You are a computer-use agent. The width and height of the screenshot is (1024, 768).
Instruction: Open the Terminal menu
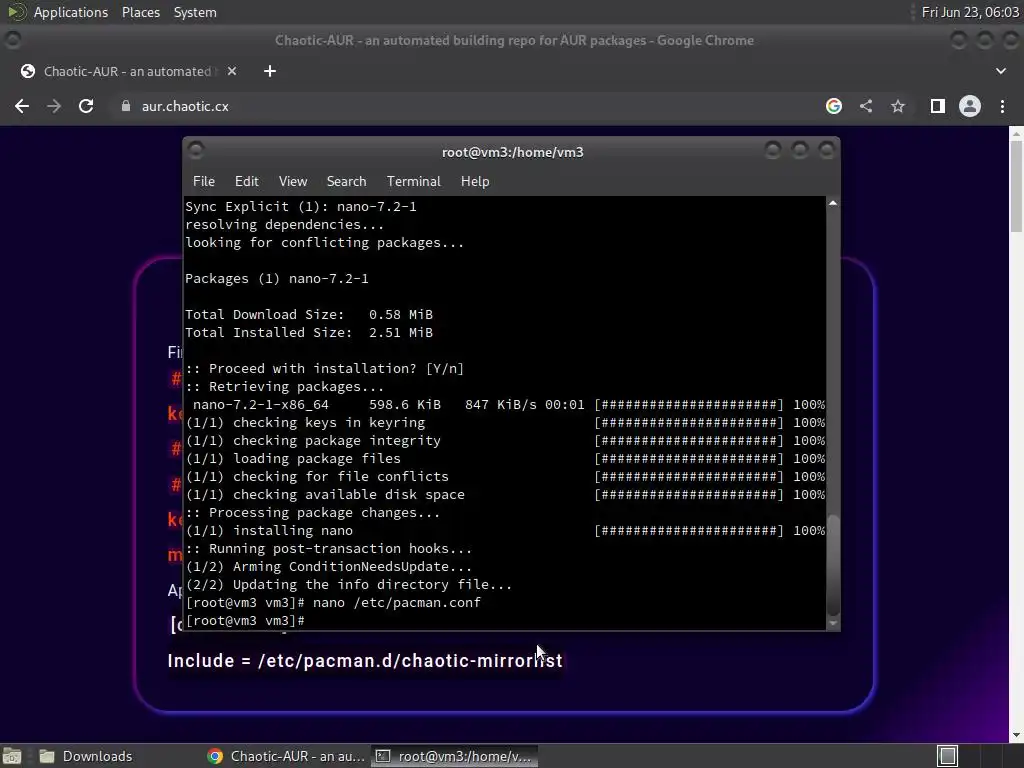point(413,182)
